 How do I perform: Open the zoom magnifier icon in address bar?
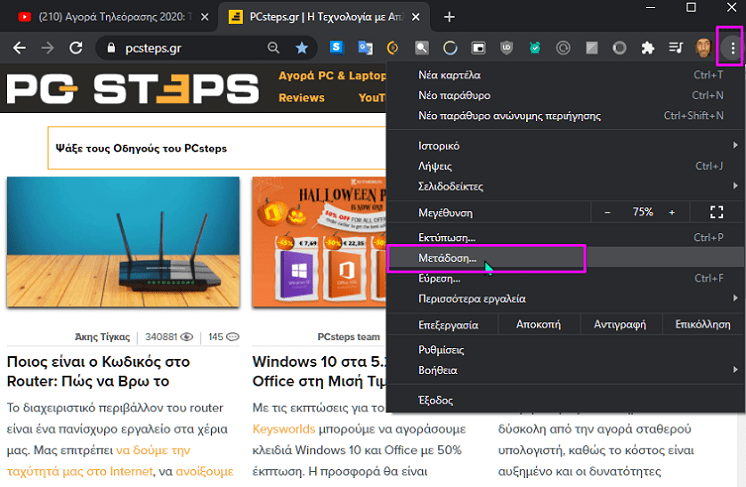pyautogui.click(x=273, y=48)
